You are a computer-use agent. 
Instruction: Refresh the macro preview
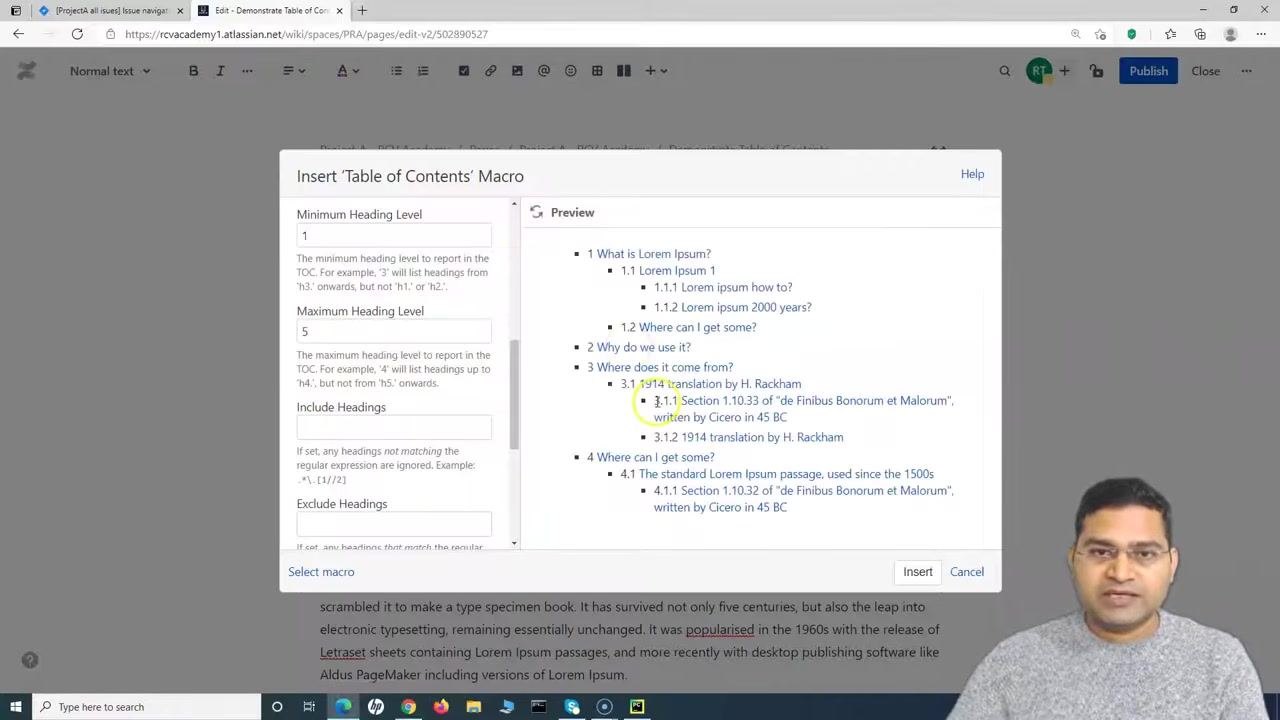point(537,212)
